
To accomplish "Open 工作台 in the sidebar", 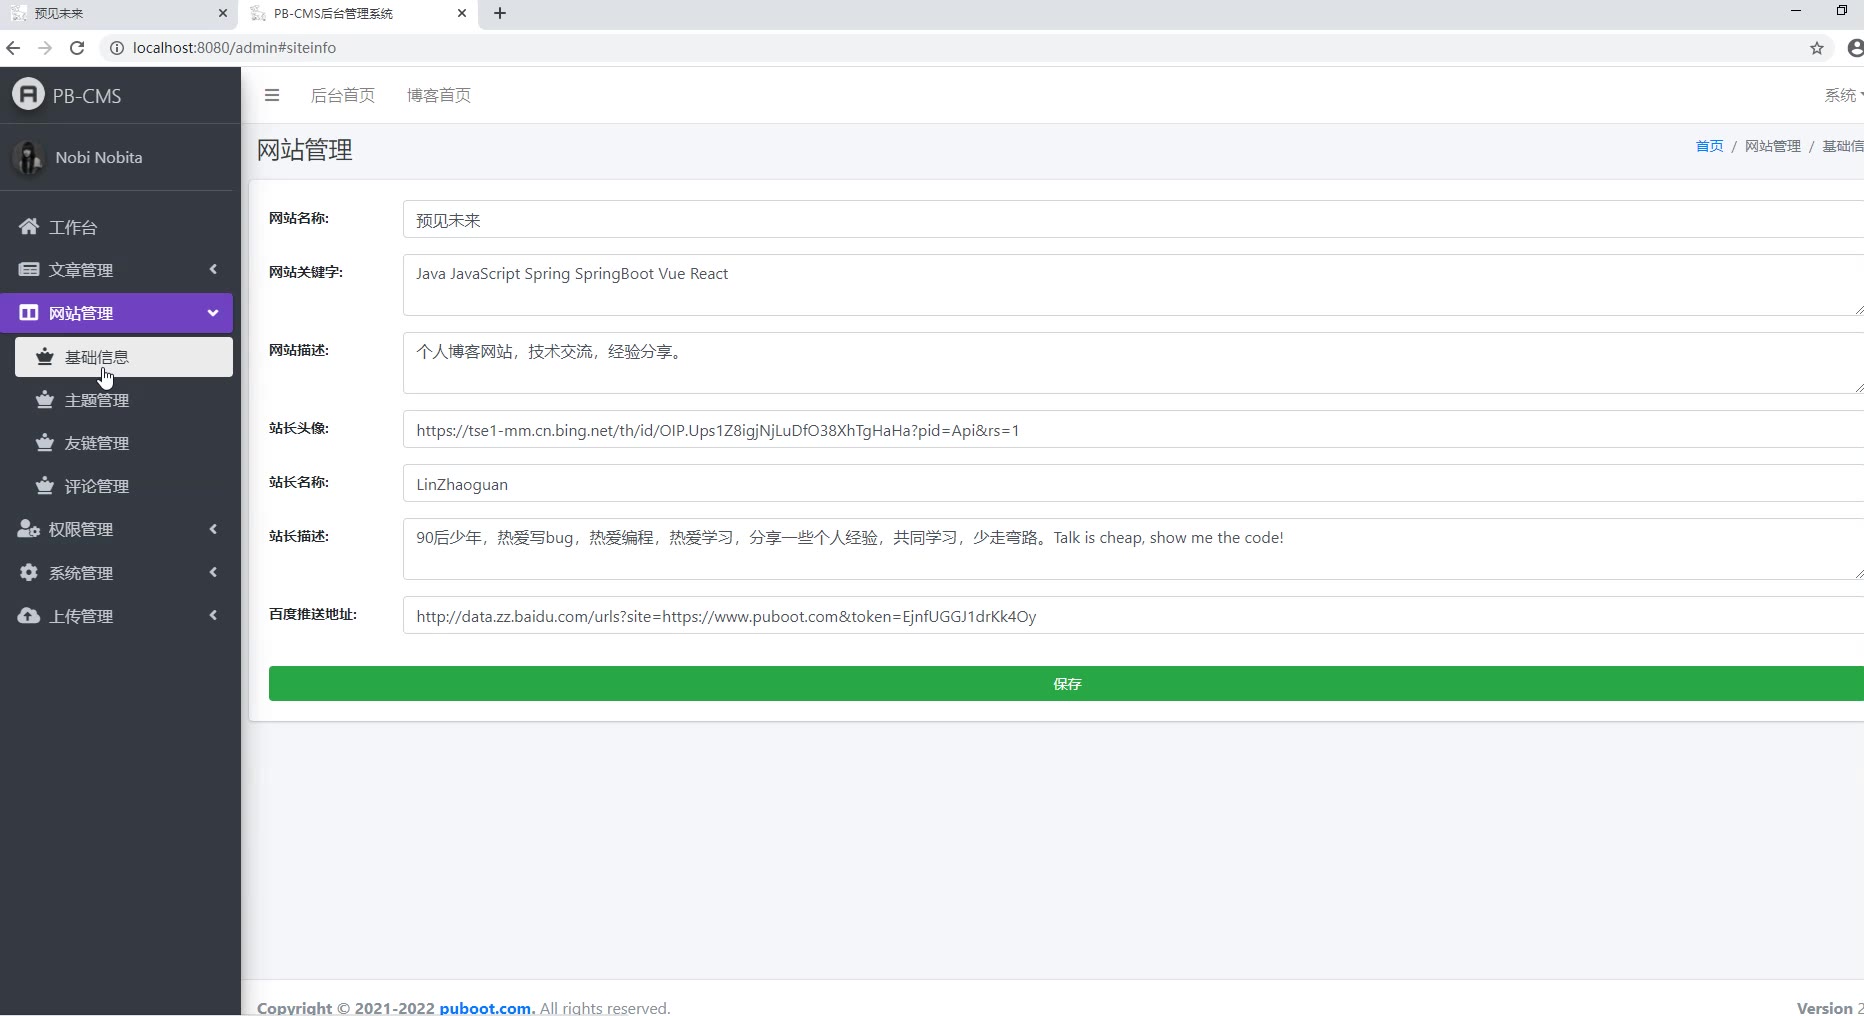I will point(116,227).
